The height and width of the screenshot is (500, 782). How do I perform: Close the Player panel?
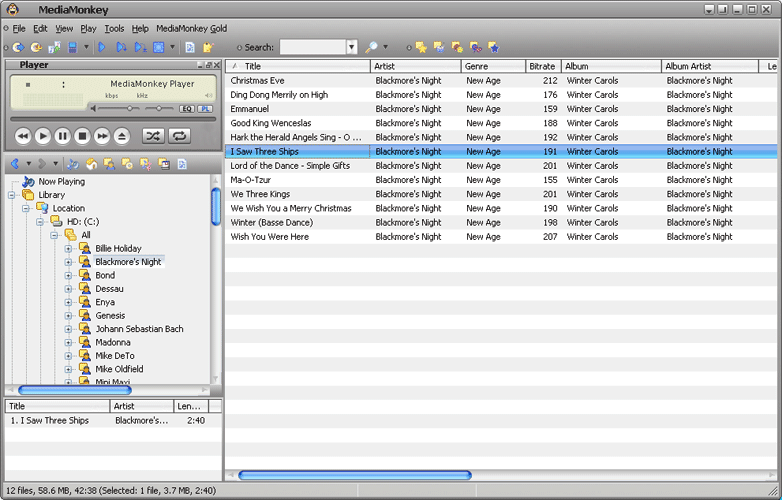[x=216, y=65]
